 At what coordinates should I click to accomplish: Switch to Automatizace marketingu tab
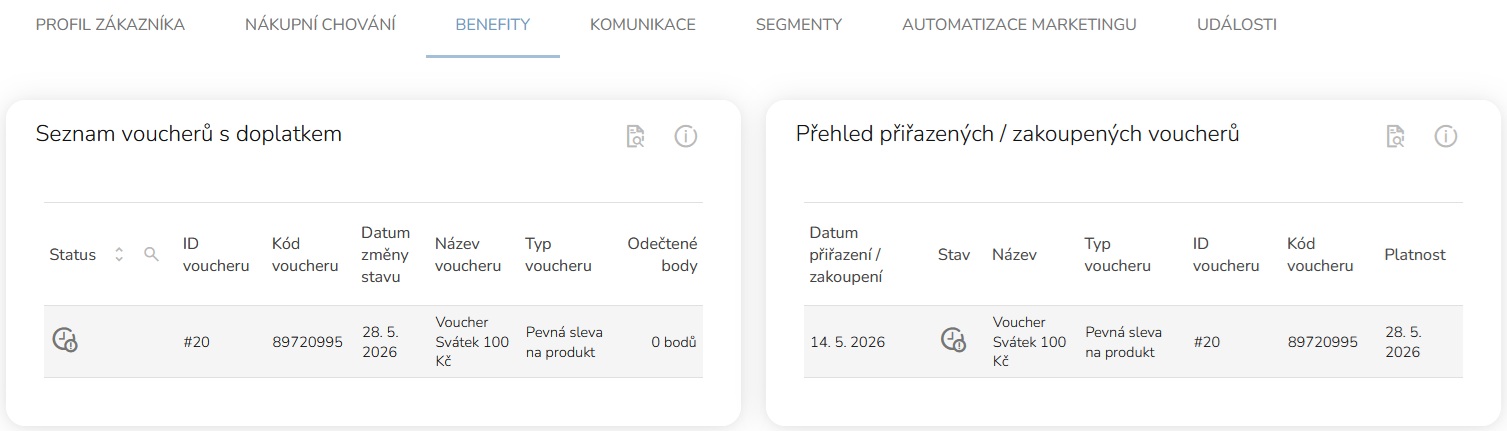pos(1019,25)
